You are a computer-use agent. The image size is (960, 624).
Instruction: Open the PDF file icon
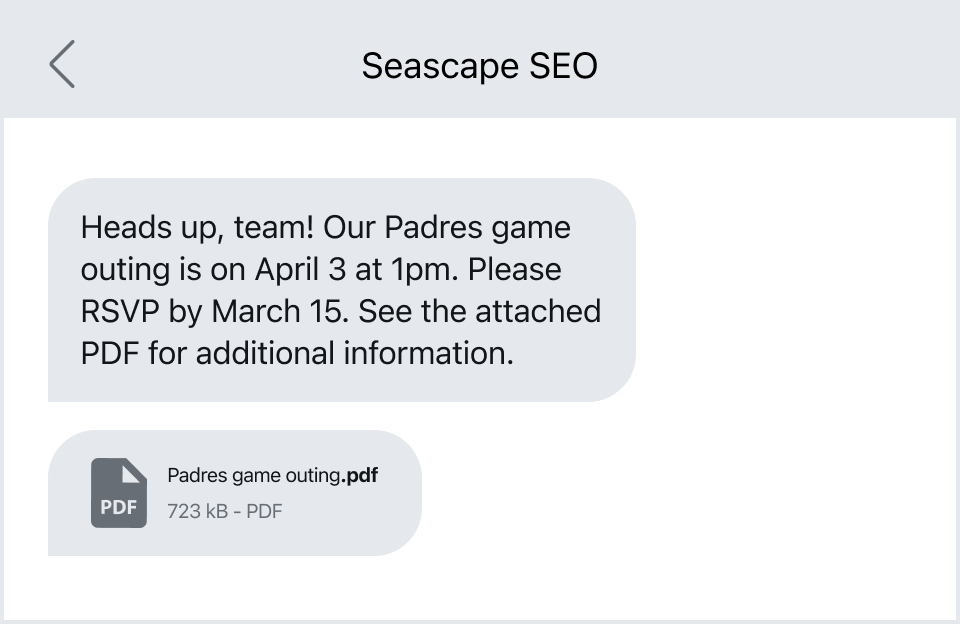coord(118,492)
